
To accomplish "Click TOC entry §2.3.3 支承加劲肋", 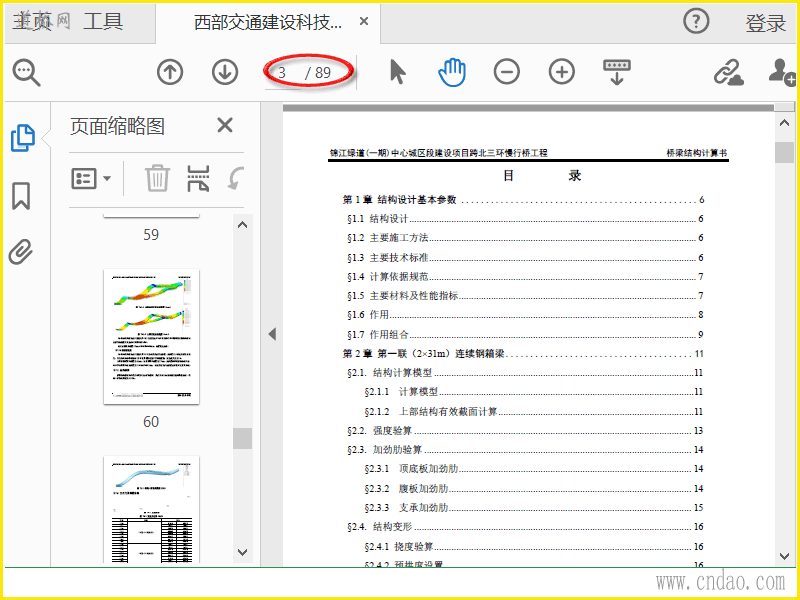I will pos(534,508).
